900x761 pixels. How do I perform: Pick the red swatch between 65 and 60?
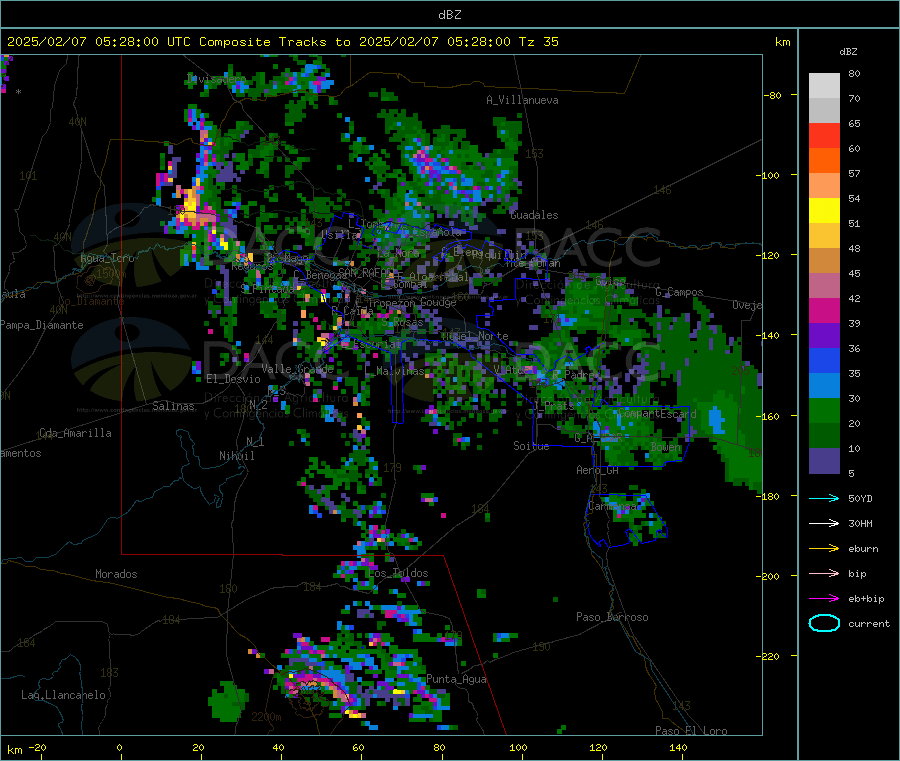[824, 135]
